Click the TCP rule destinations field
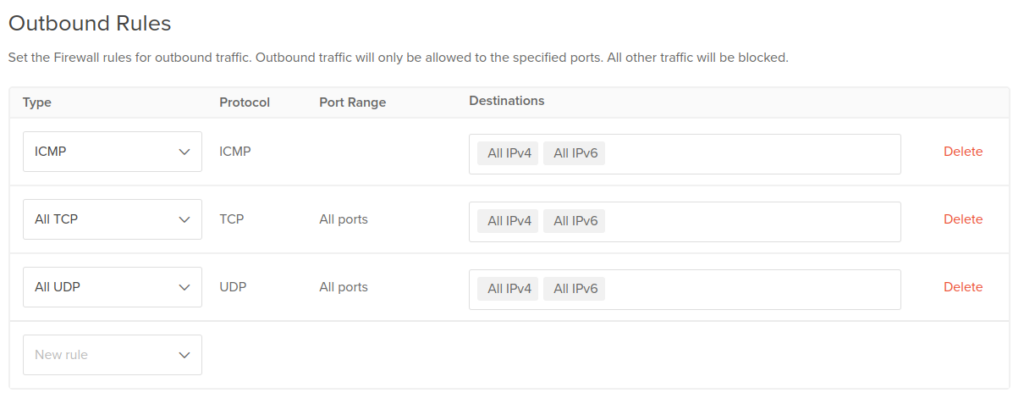1024x404 pixels. 684,222
